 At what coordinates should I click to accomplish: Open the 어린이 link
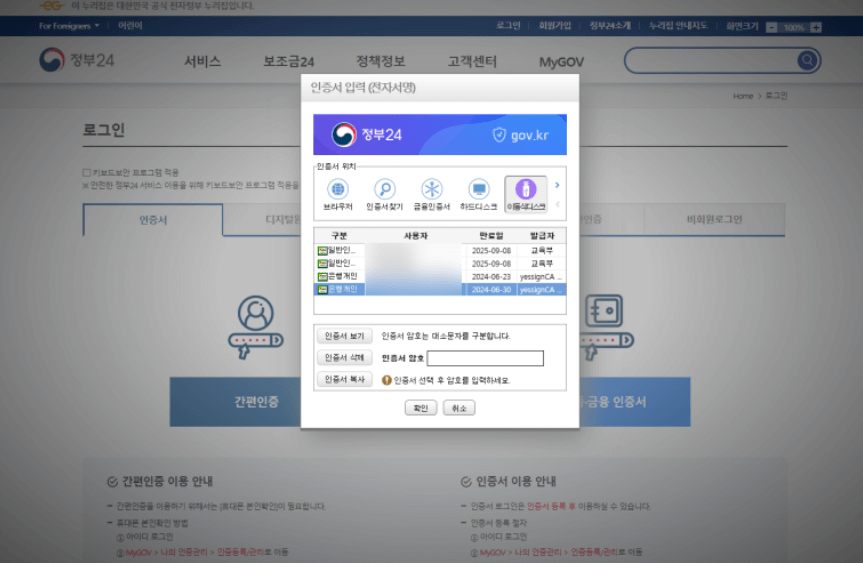coord(130,26)
